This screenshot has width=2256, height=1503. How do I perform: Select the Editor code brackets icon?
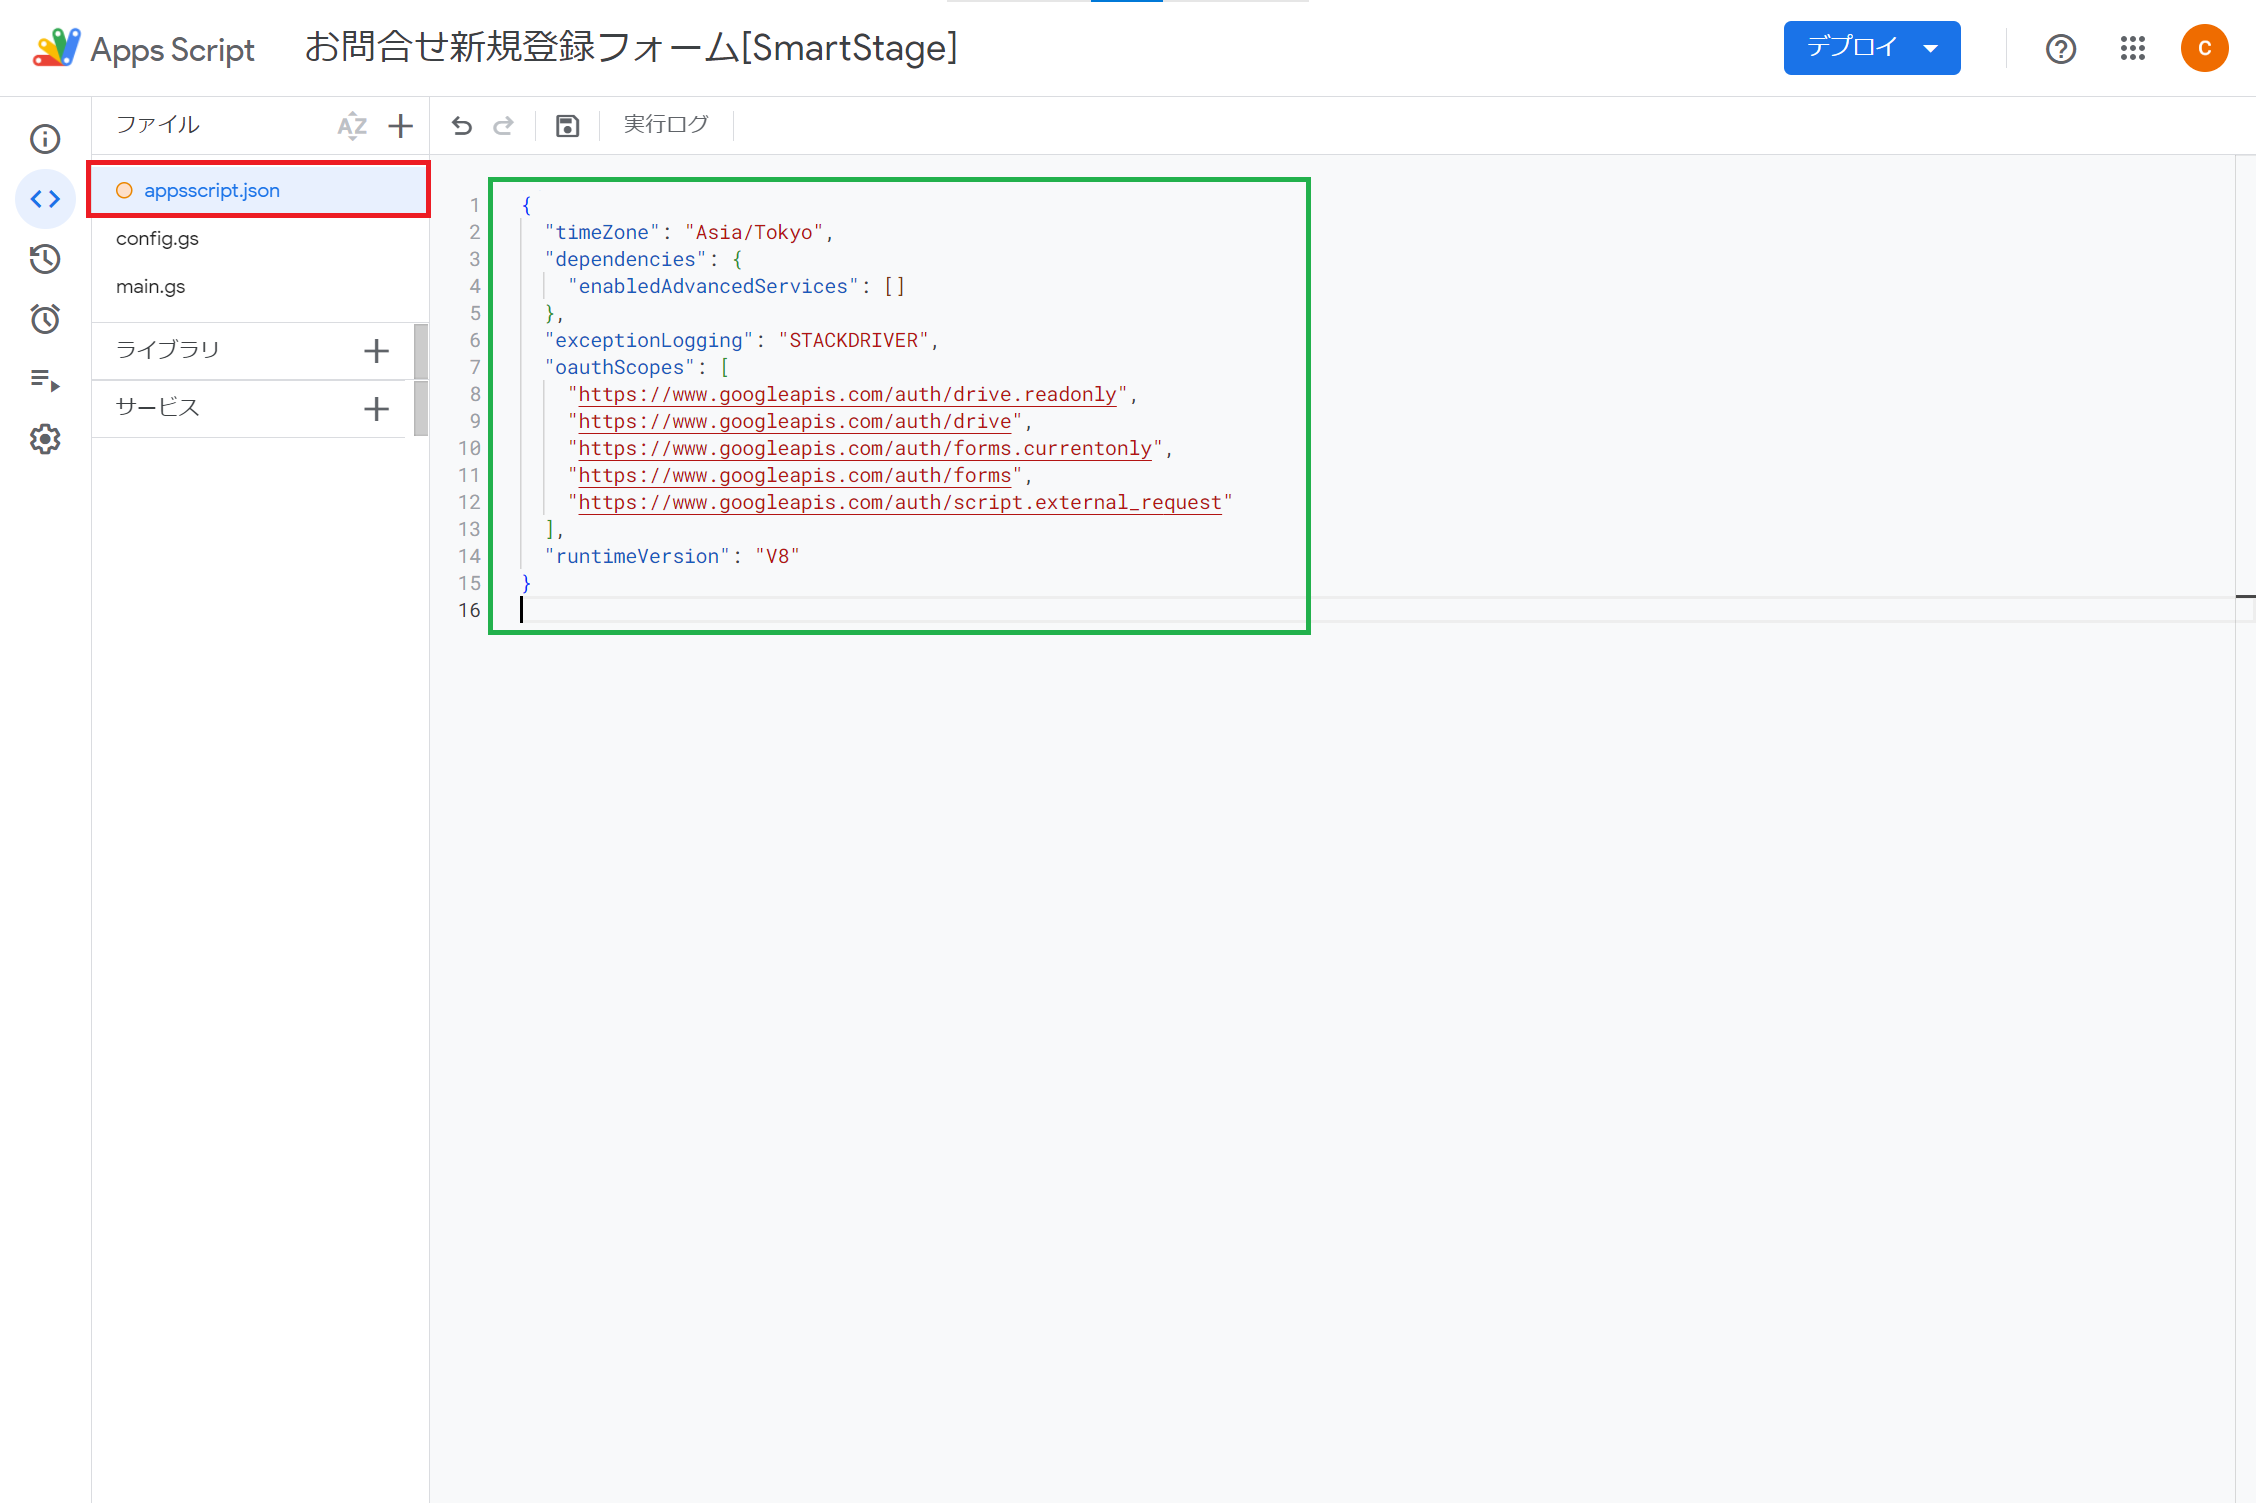click(45, 199)
